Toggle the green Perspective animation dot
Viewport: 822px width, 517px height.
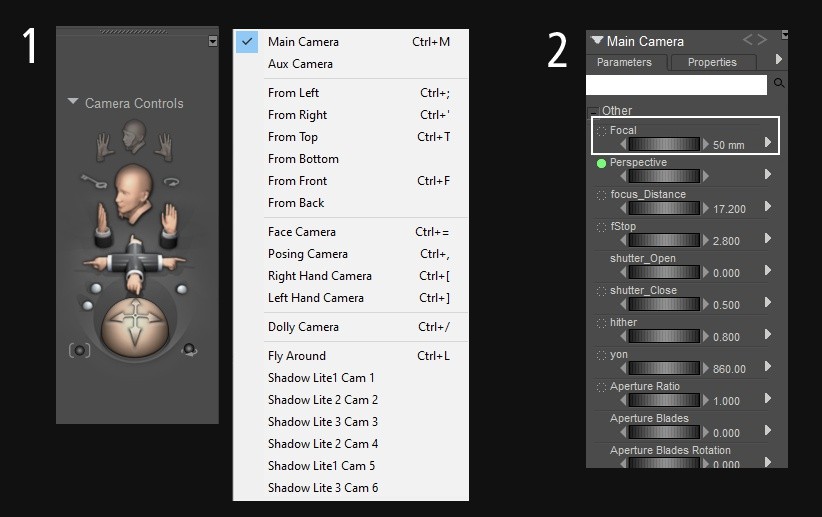[x=601, y=163]
